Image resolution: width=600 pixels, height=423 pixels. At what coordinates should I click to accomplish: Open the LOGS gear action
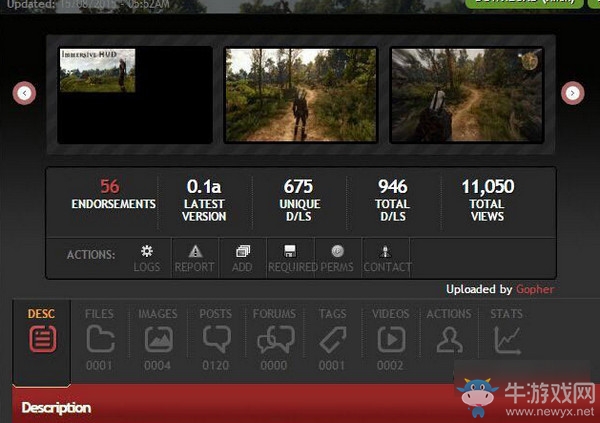pos(147,258)
